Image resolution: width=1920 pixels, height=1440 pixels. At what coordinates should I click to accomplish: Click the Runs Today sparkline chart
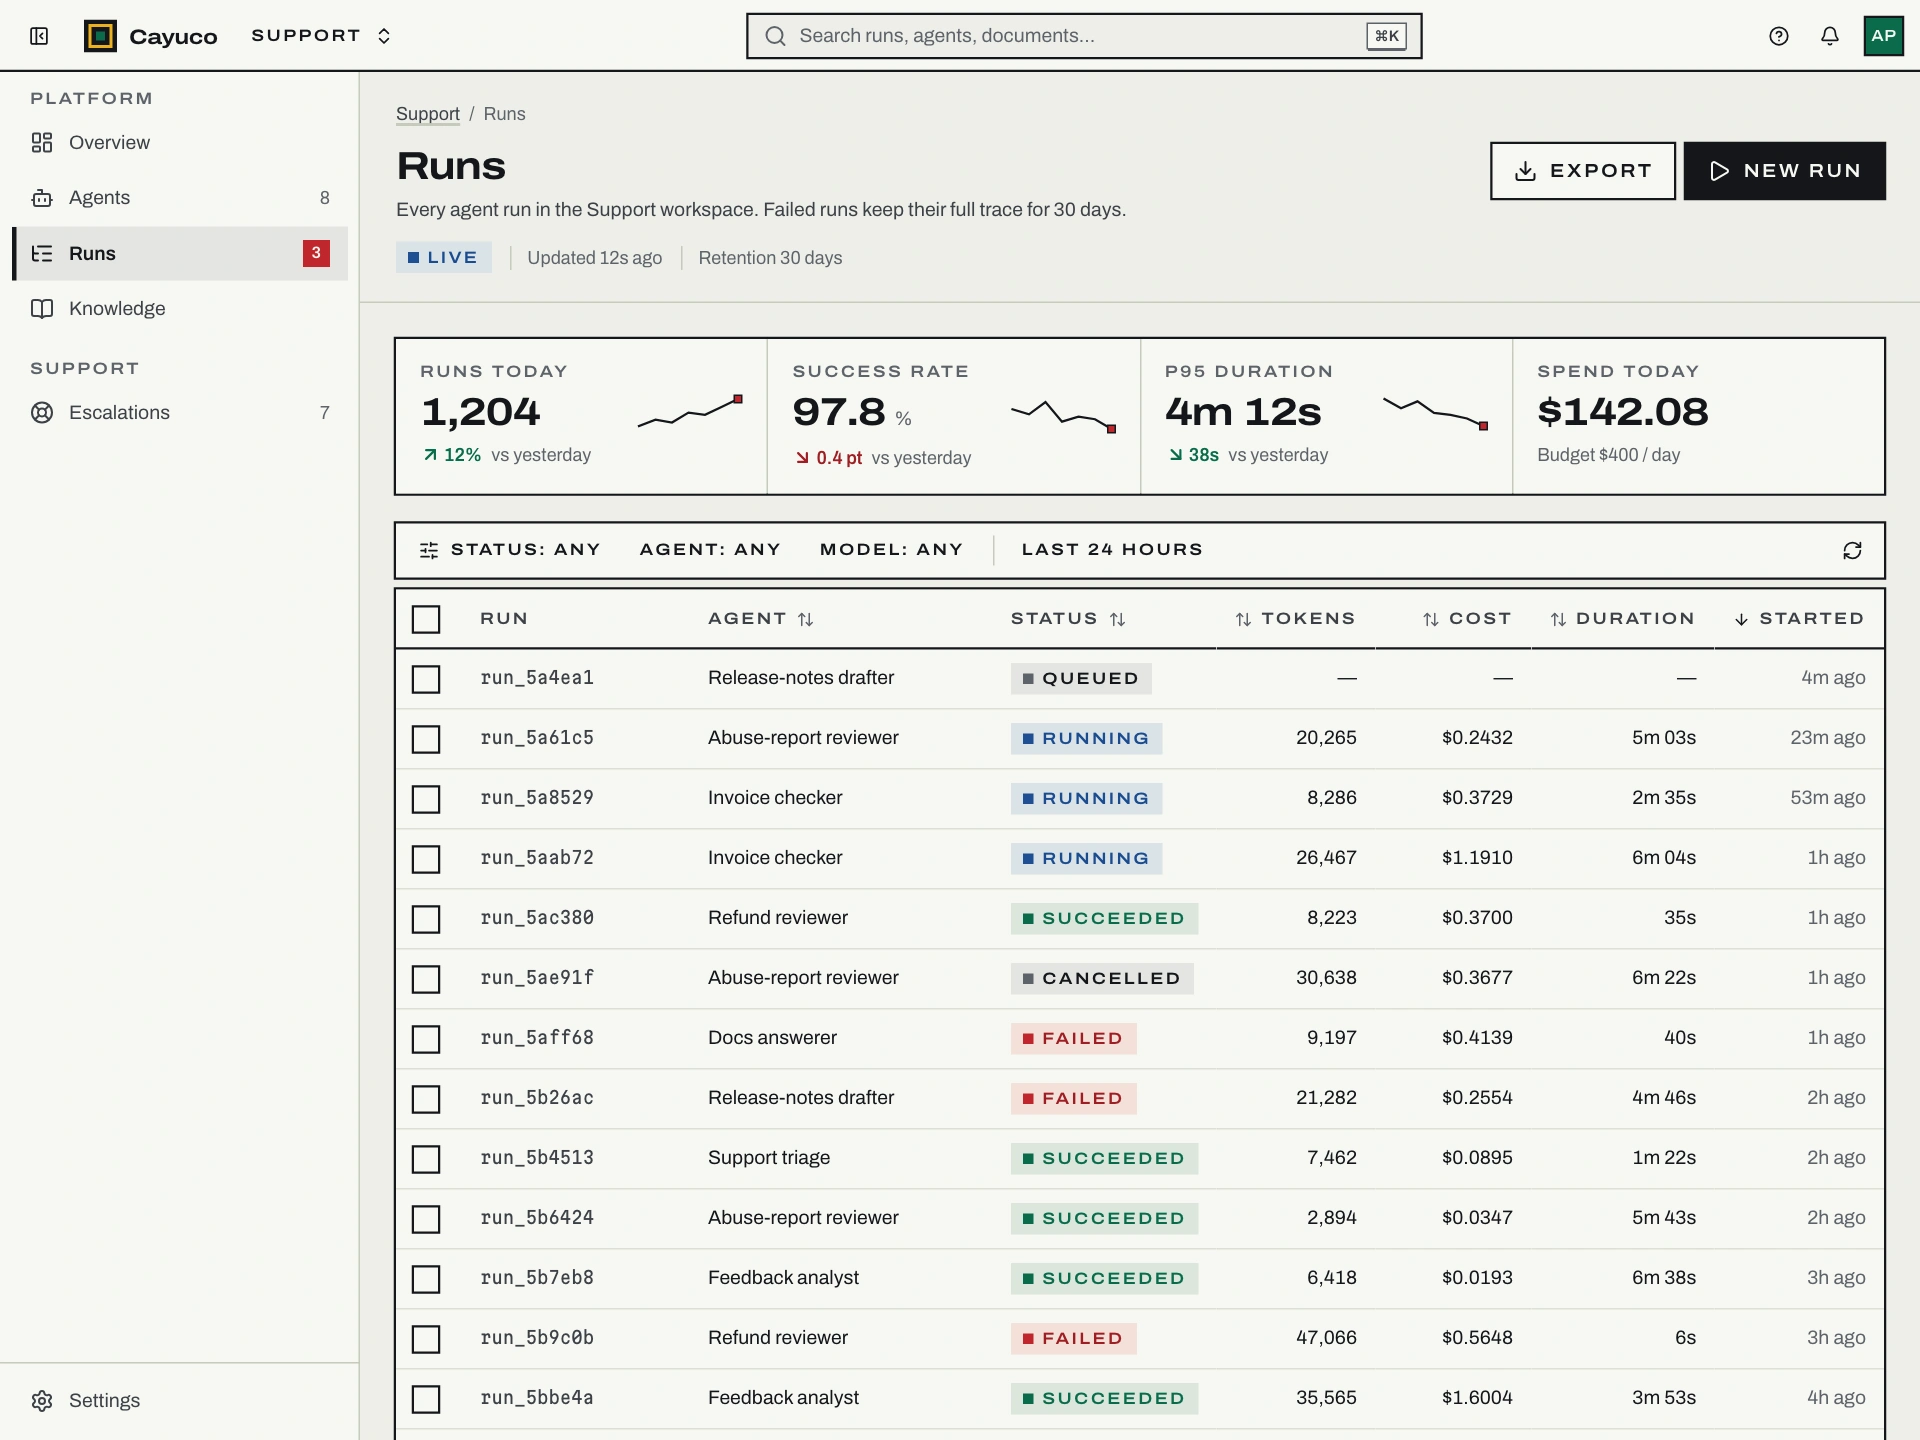pyautogui.click(x=690, y=411)
